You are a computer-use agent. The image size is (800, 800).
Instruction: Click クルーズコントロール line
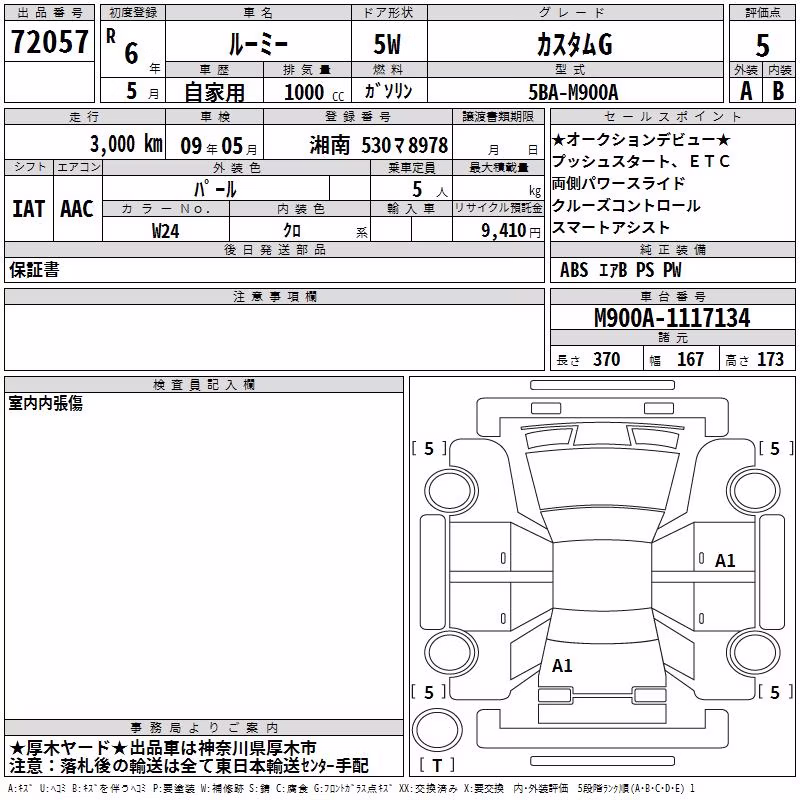click(x=626, y=205)
